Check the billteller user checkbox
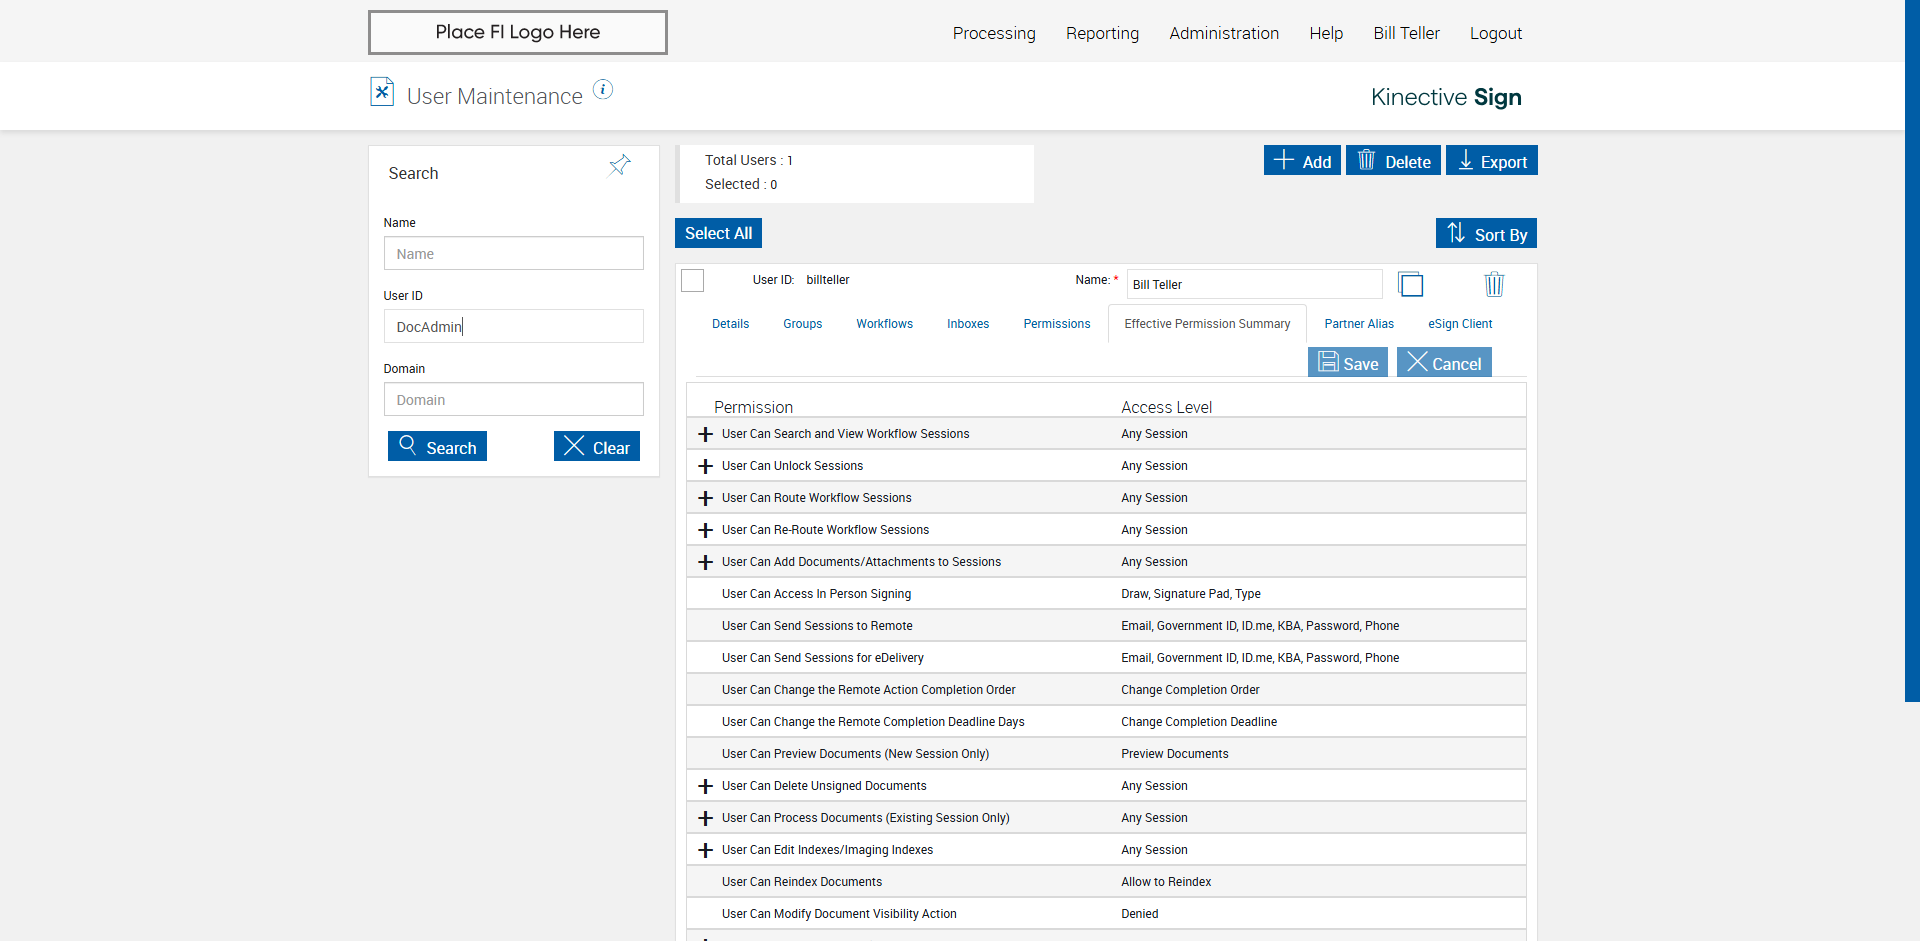This screenshot has width=1920, height=941. 692,281
